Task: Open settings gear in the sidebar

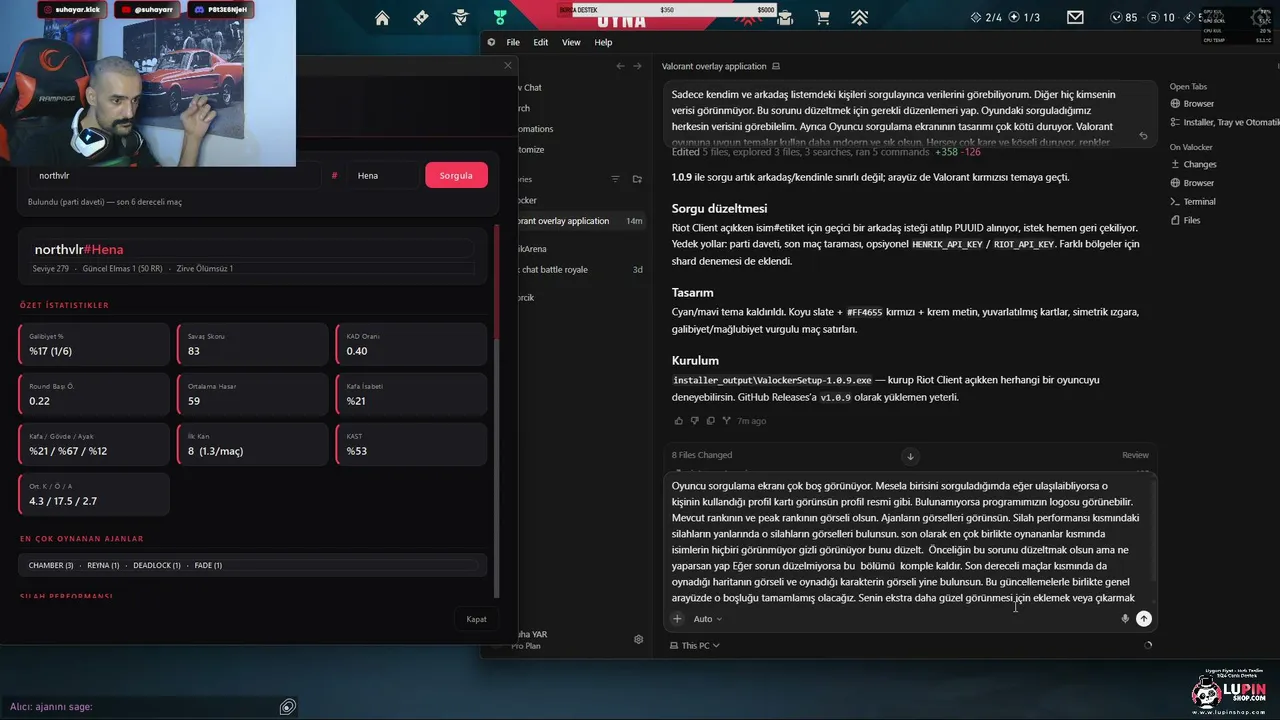Action: (x=639, y=639)
